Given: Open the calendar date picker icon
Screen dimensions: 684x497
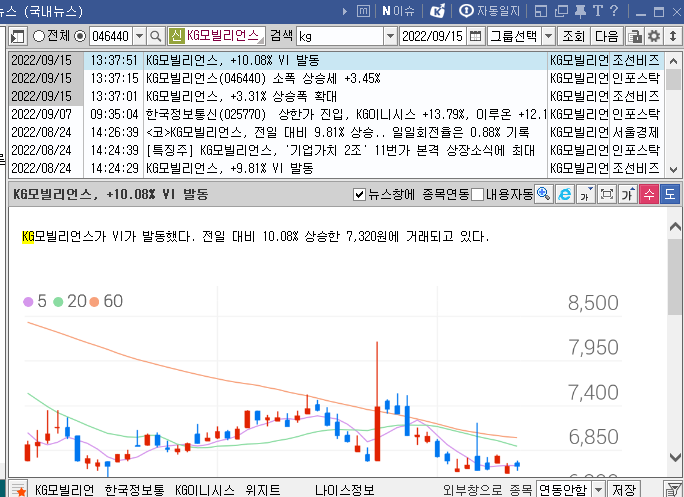Looking at the screenshot, I should pos(475,36).
